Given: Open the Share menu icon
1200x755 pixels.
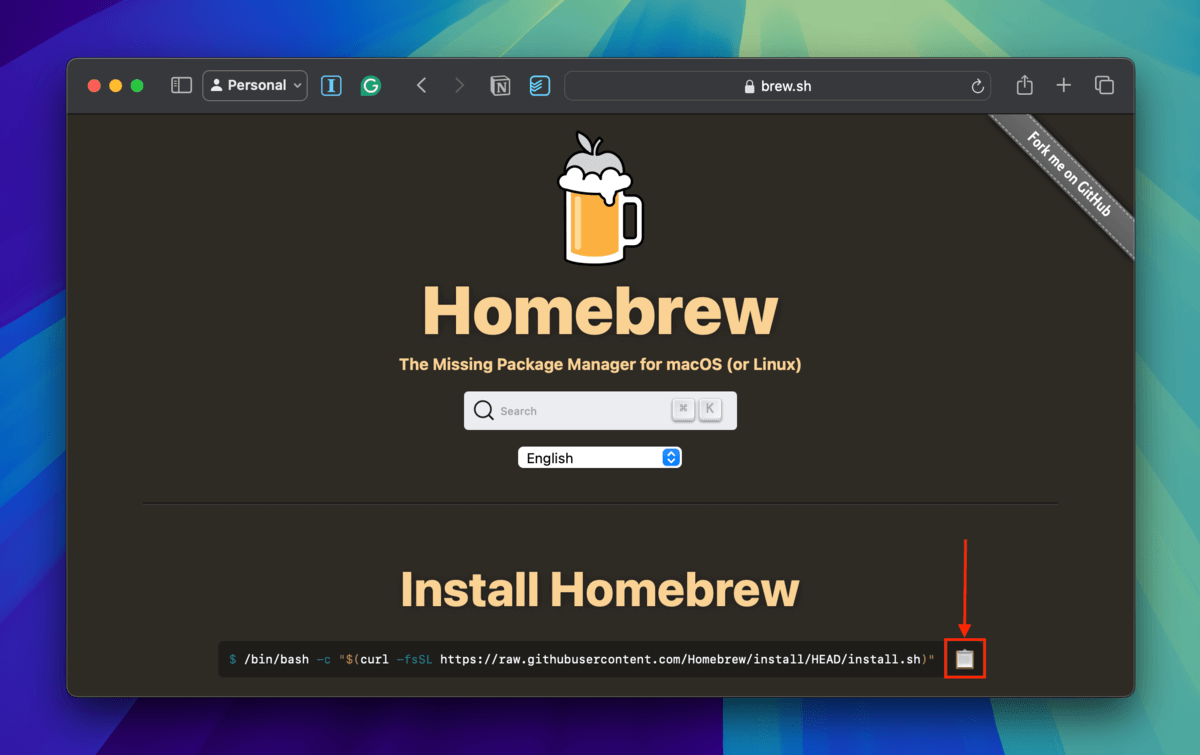Looking at the screenshot, I should tap(1024, 86).
